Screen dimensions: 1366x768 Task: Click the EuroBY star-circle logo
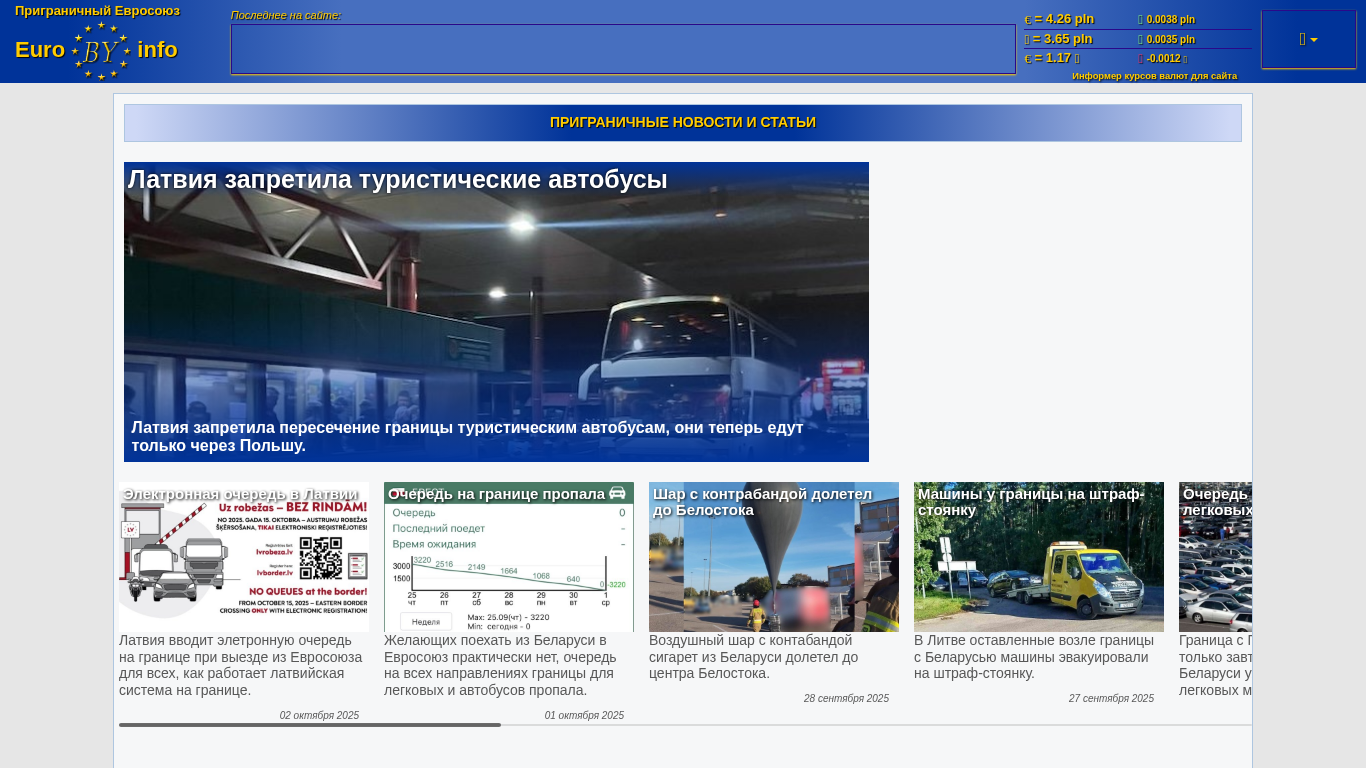click(x=101, y=50)
